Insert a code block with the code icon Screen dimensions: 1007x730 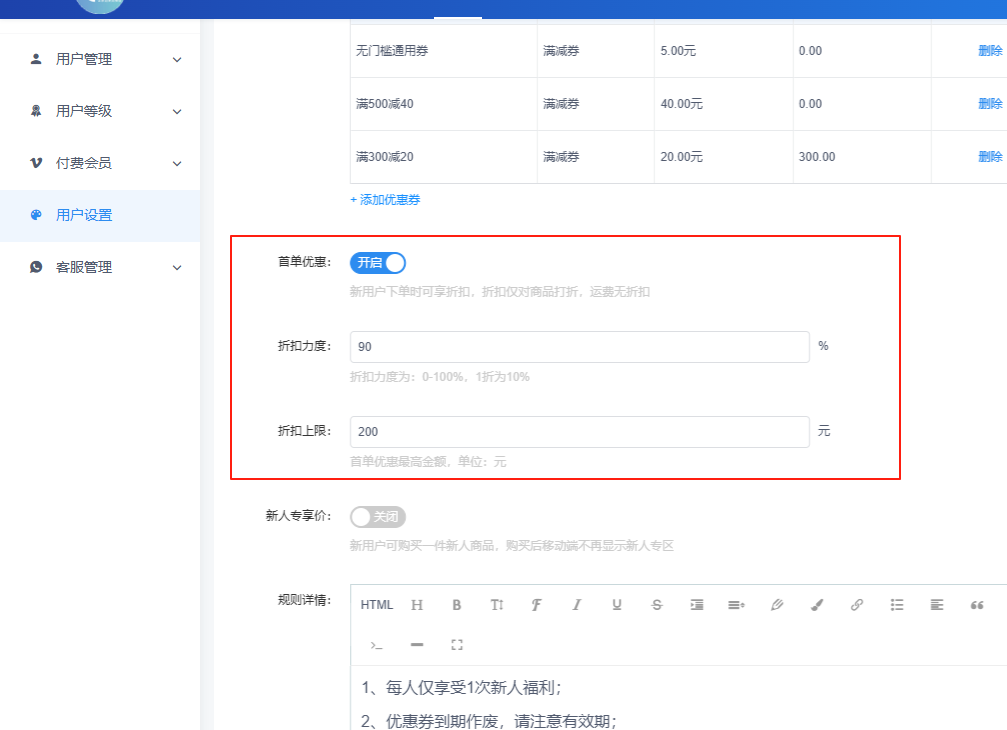pos(376,645)
